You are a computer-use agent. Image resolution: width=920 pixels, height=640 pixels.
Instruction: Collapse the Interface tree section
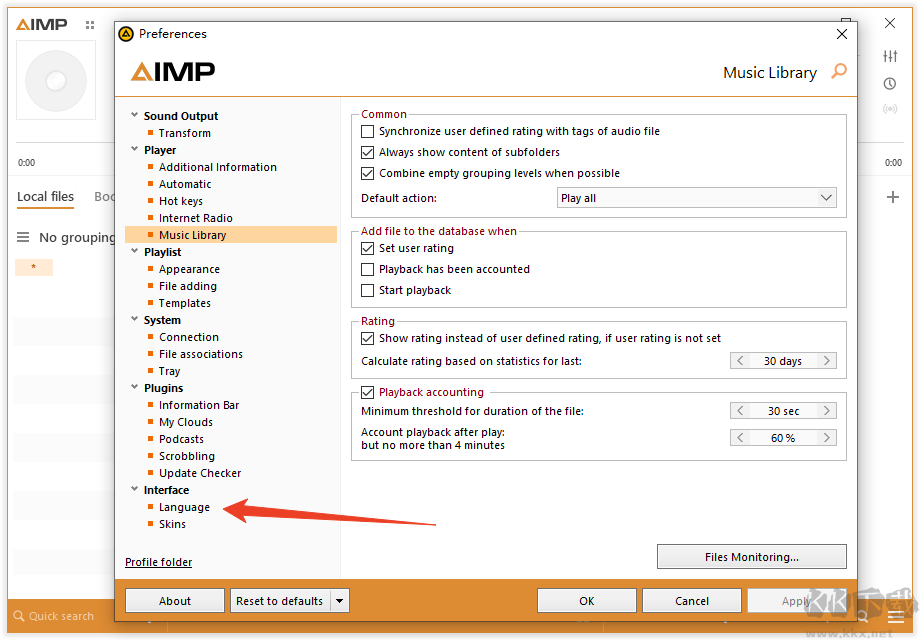click(134, 489)
